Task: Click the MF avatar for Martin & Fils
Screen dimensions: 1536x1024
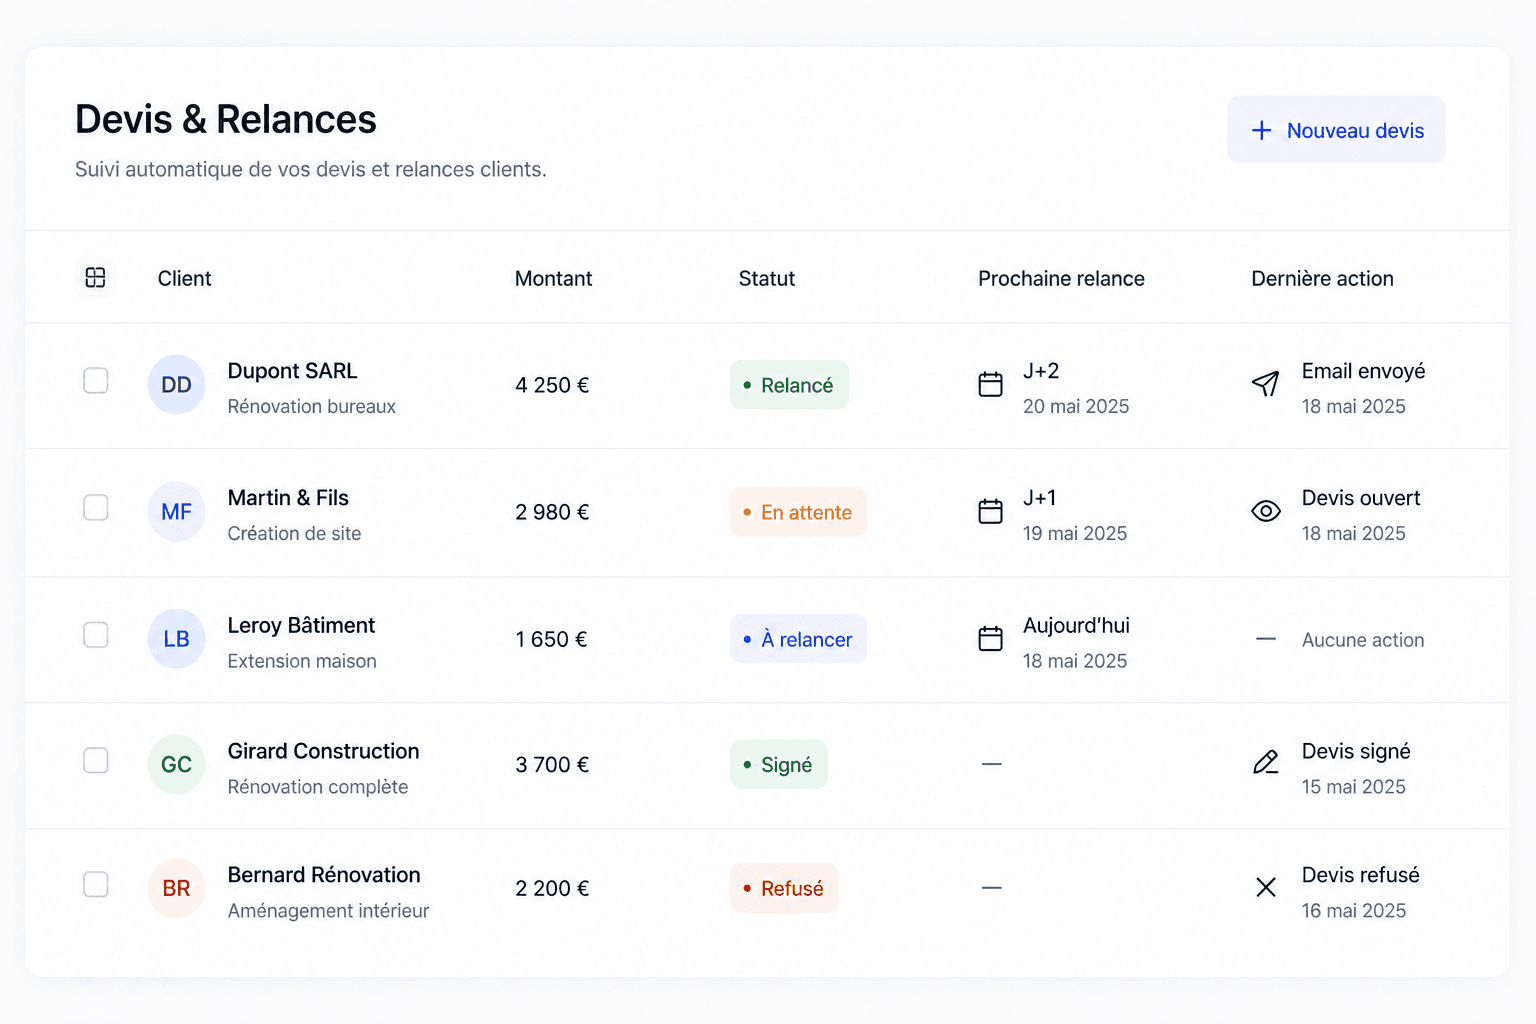Action: tap(176, 512)
